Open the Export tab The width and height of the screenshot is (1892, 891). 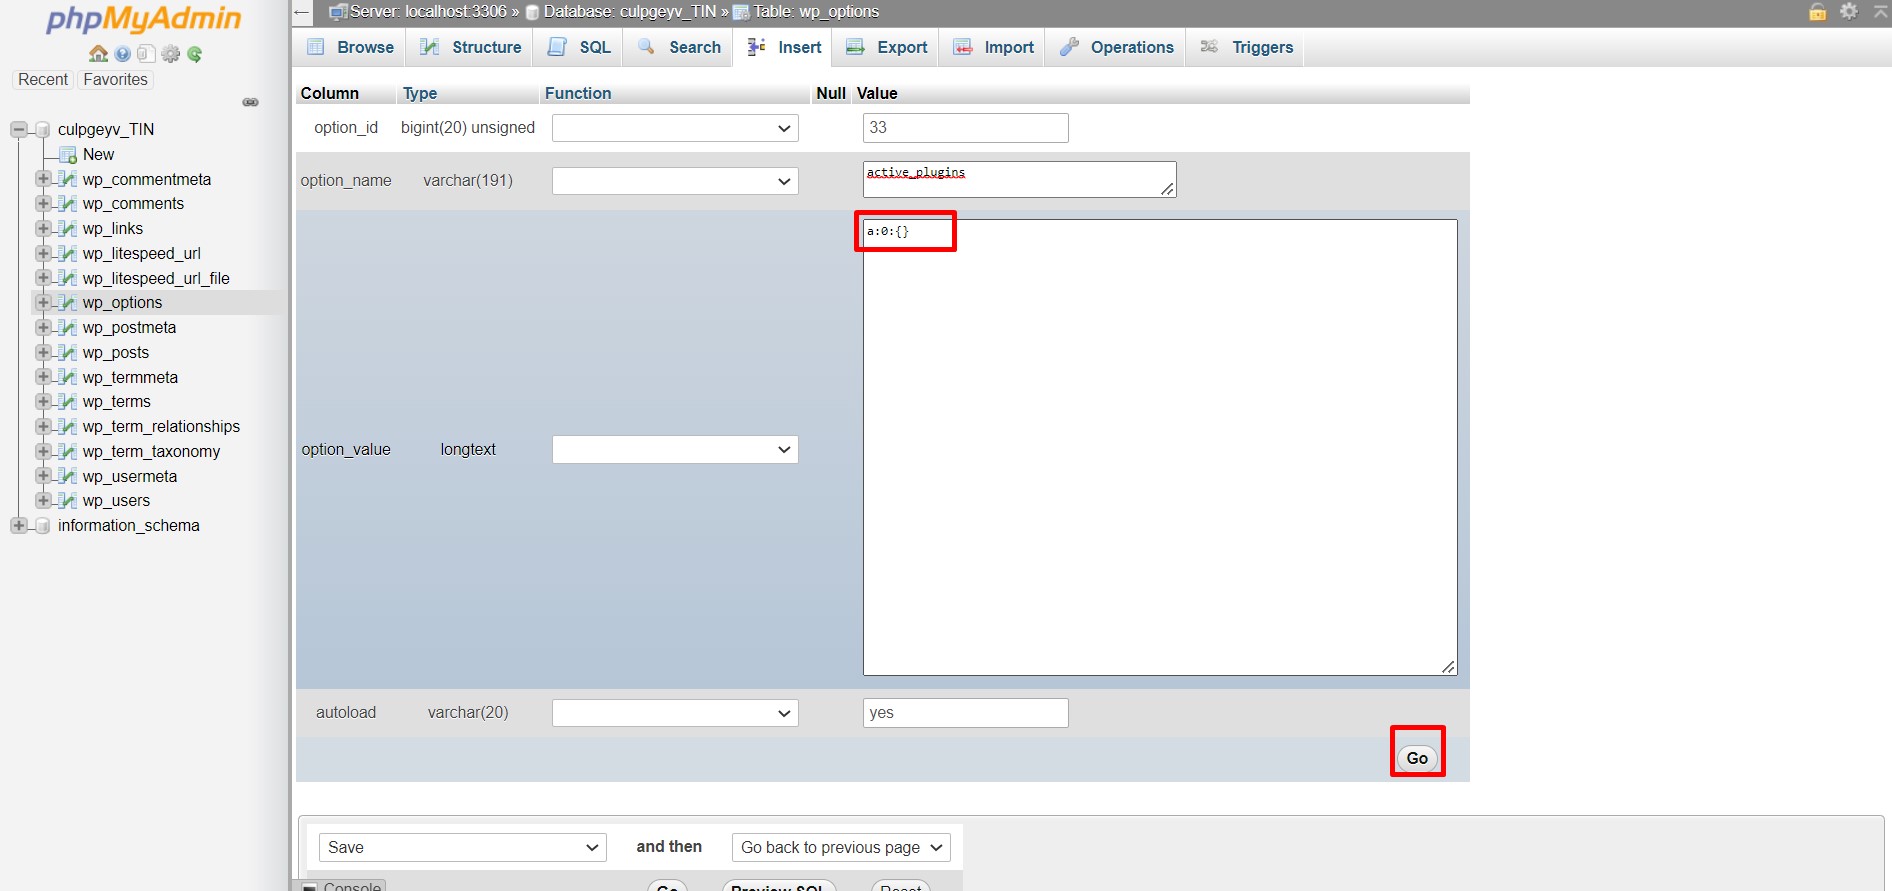coord(887,47)
